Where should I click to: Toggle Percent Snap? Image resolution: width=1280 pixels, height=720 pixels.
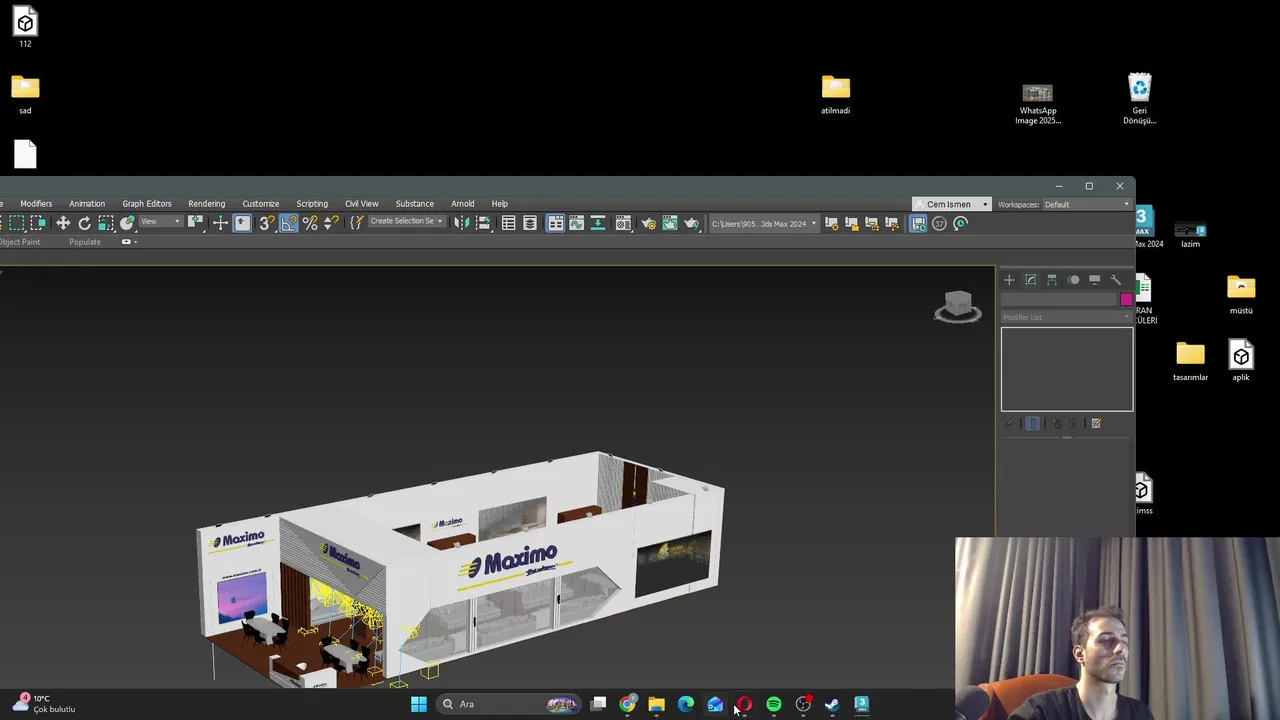click(310, 223)
